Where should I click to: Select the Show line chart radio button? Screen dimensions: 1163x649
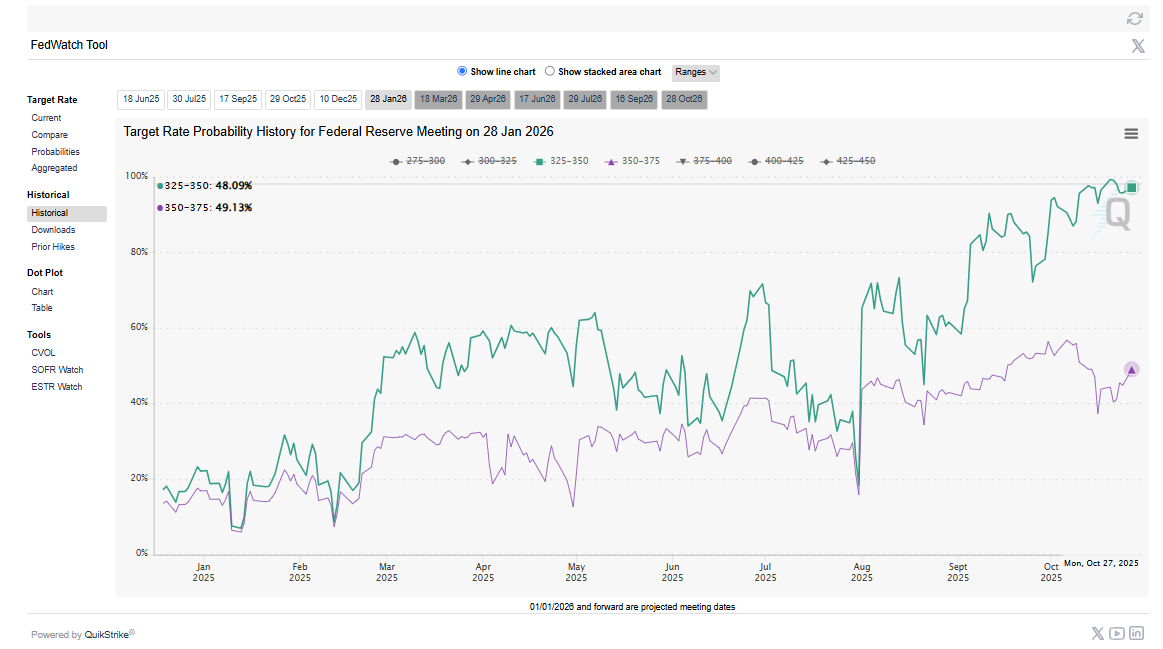click(x=462, y=72)
